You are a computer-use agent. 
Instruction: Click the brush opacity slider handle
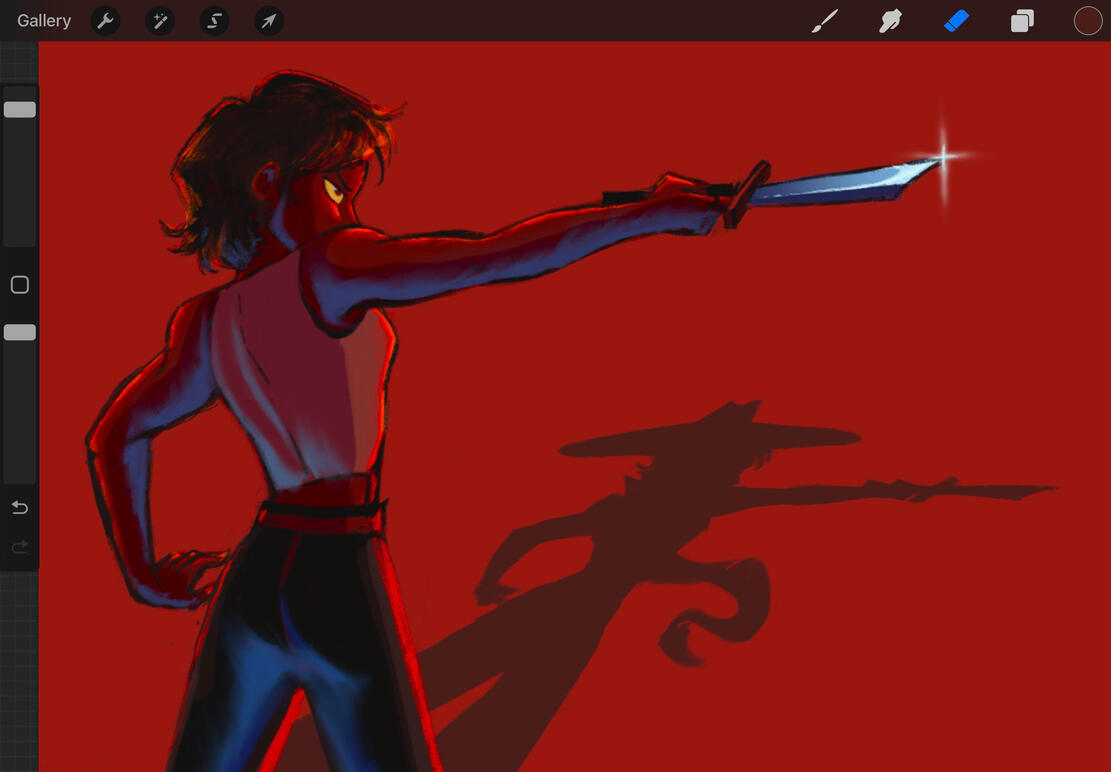(20, 332)
